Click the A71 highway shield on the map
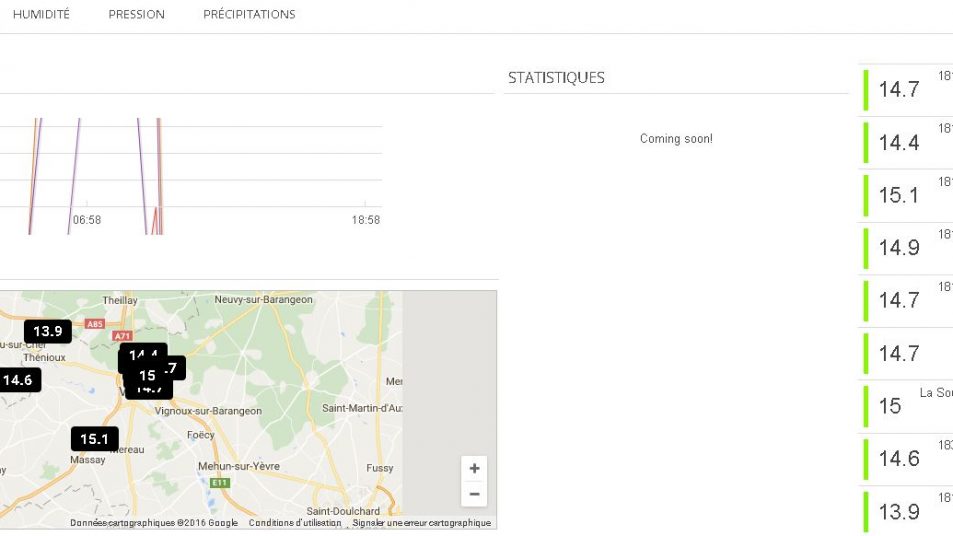The height and width of the screenshot is (536, 953). (x=123, y=336)
